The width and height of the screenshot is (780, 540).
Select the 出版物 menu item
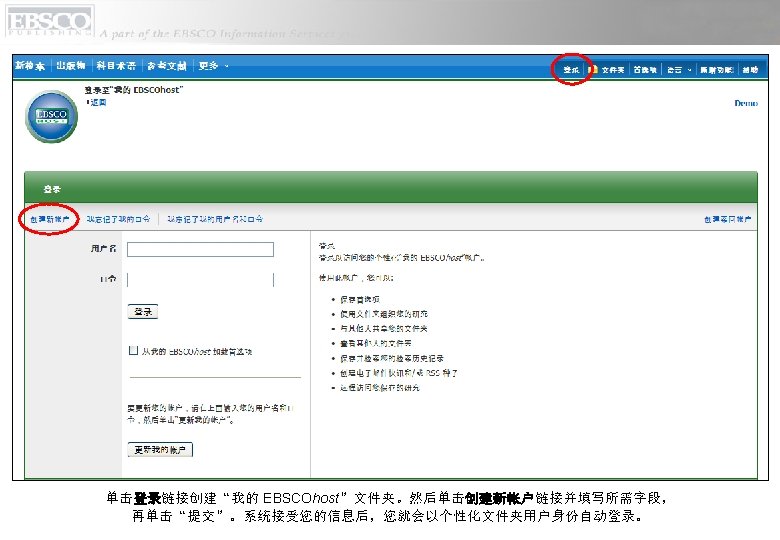click(x=71, y=65)
